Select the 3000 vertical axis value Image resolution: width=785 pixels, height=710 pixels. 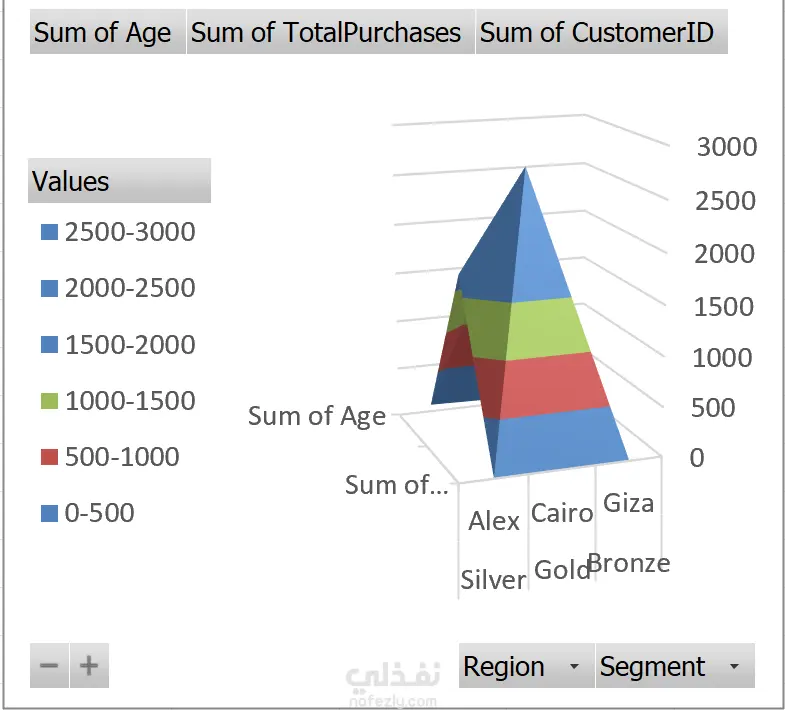click(727, 147)
